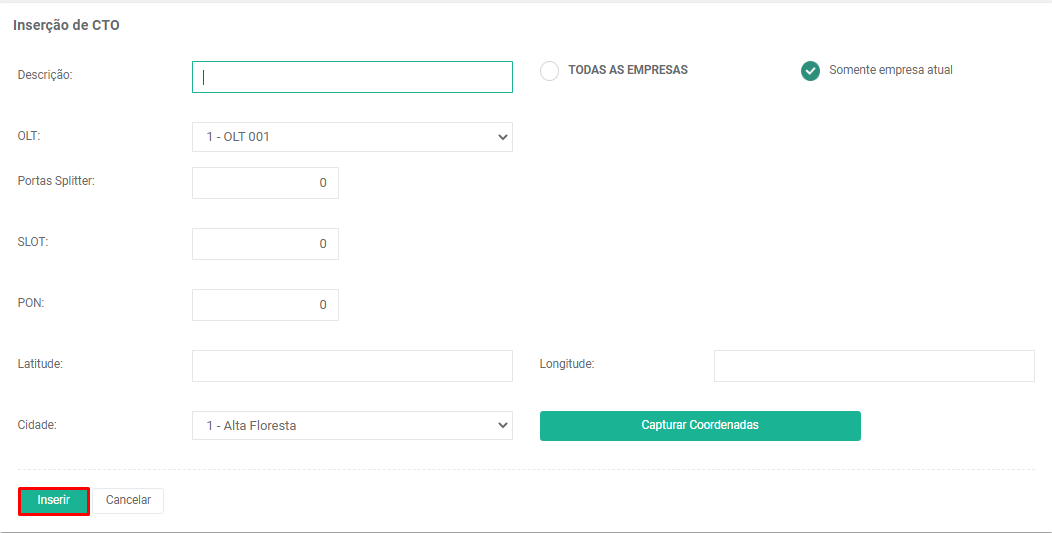Viewport: 1052px width, 533px height.
Task: Focus the SLOT number field
Action: tap(265, 244)
